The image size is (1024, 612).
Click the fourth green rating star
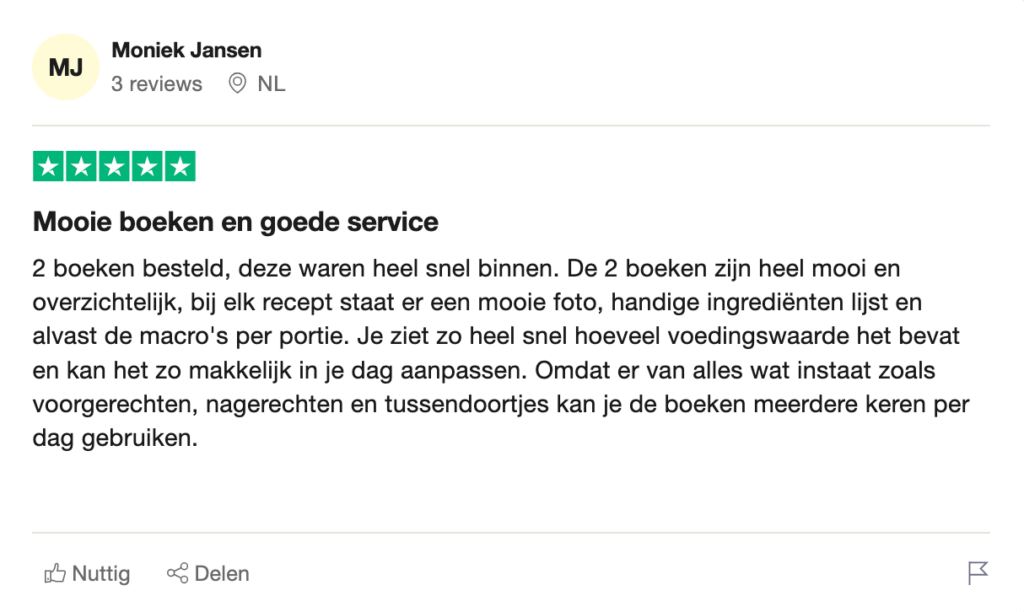click(147, 167)
